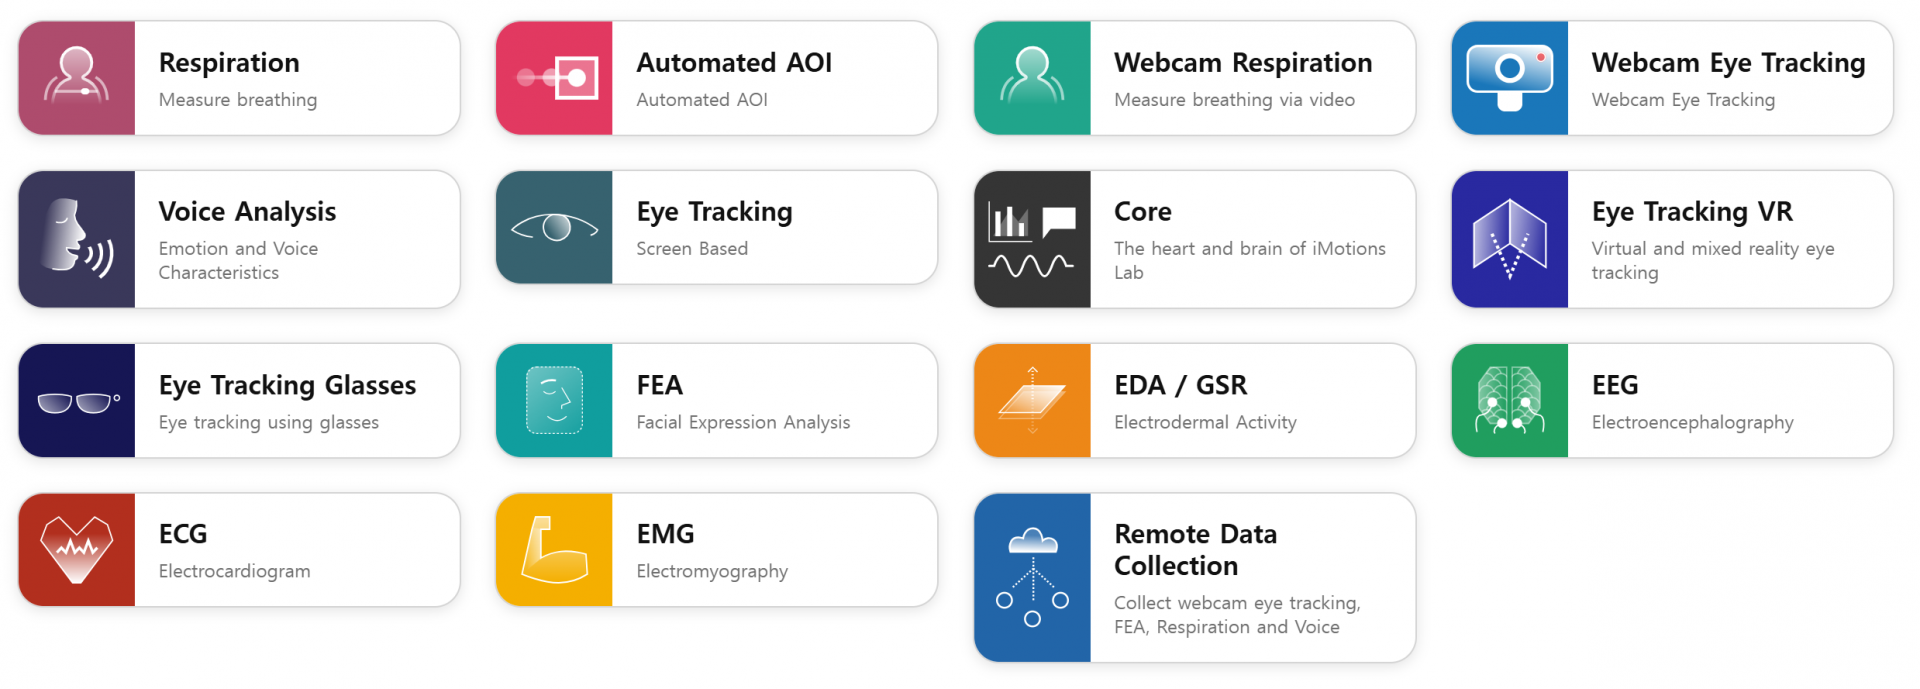Click the Electroencephalography subtitle

point(1692,423)
